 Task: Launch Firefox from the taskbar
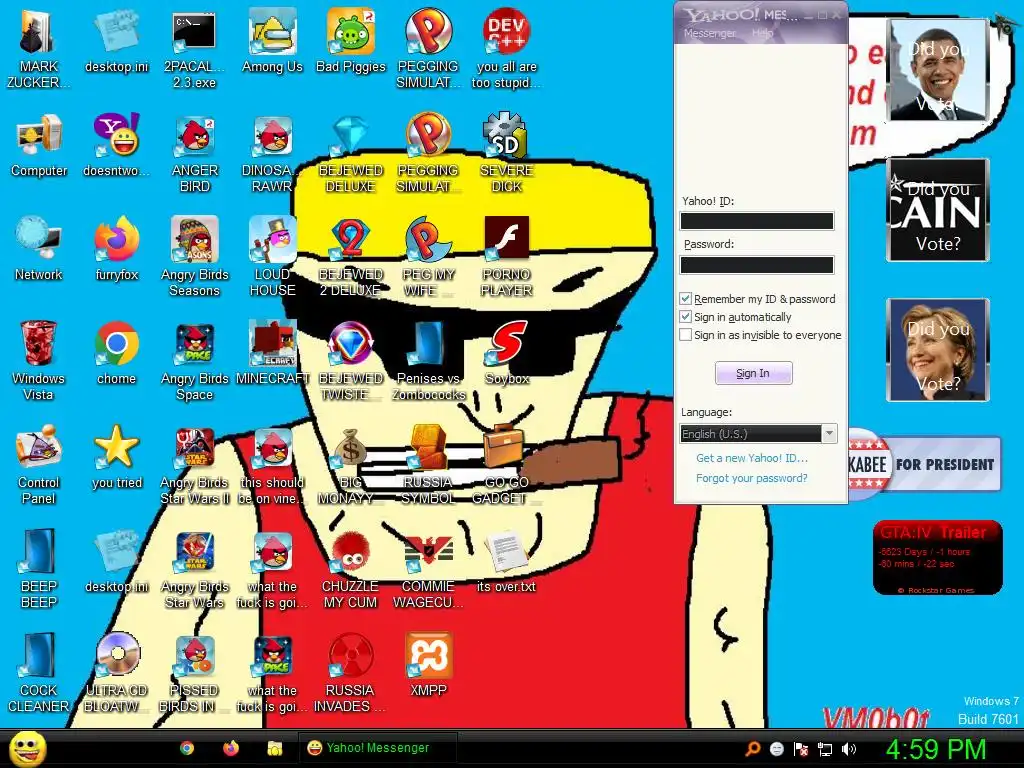coord(231,748)
